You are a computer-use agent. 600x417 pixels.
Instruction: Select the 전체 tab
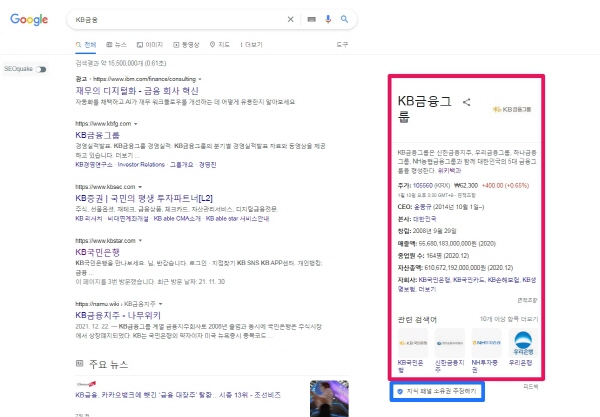[x=86, y=45]
